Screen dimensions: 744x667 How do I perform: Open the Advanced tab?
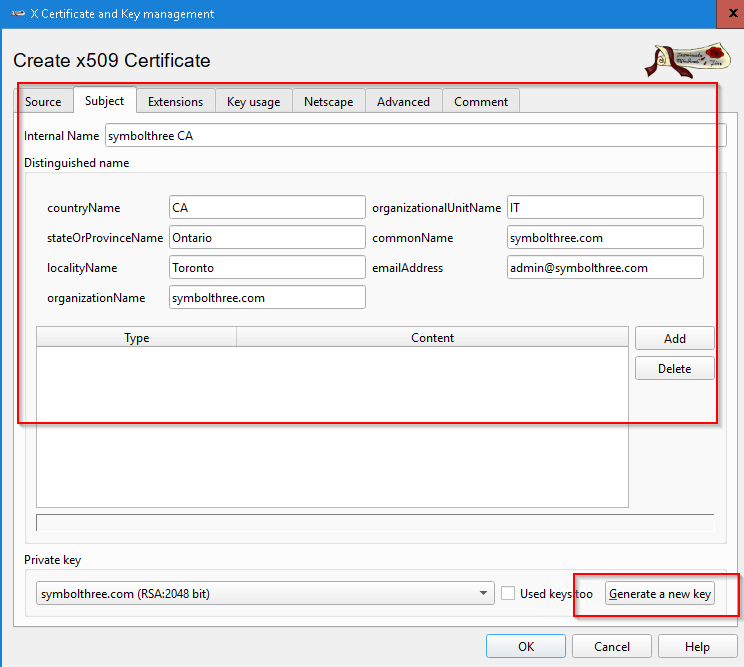(x=403, y=101)
